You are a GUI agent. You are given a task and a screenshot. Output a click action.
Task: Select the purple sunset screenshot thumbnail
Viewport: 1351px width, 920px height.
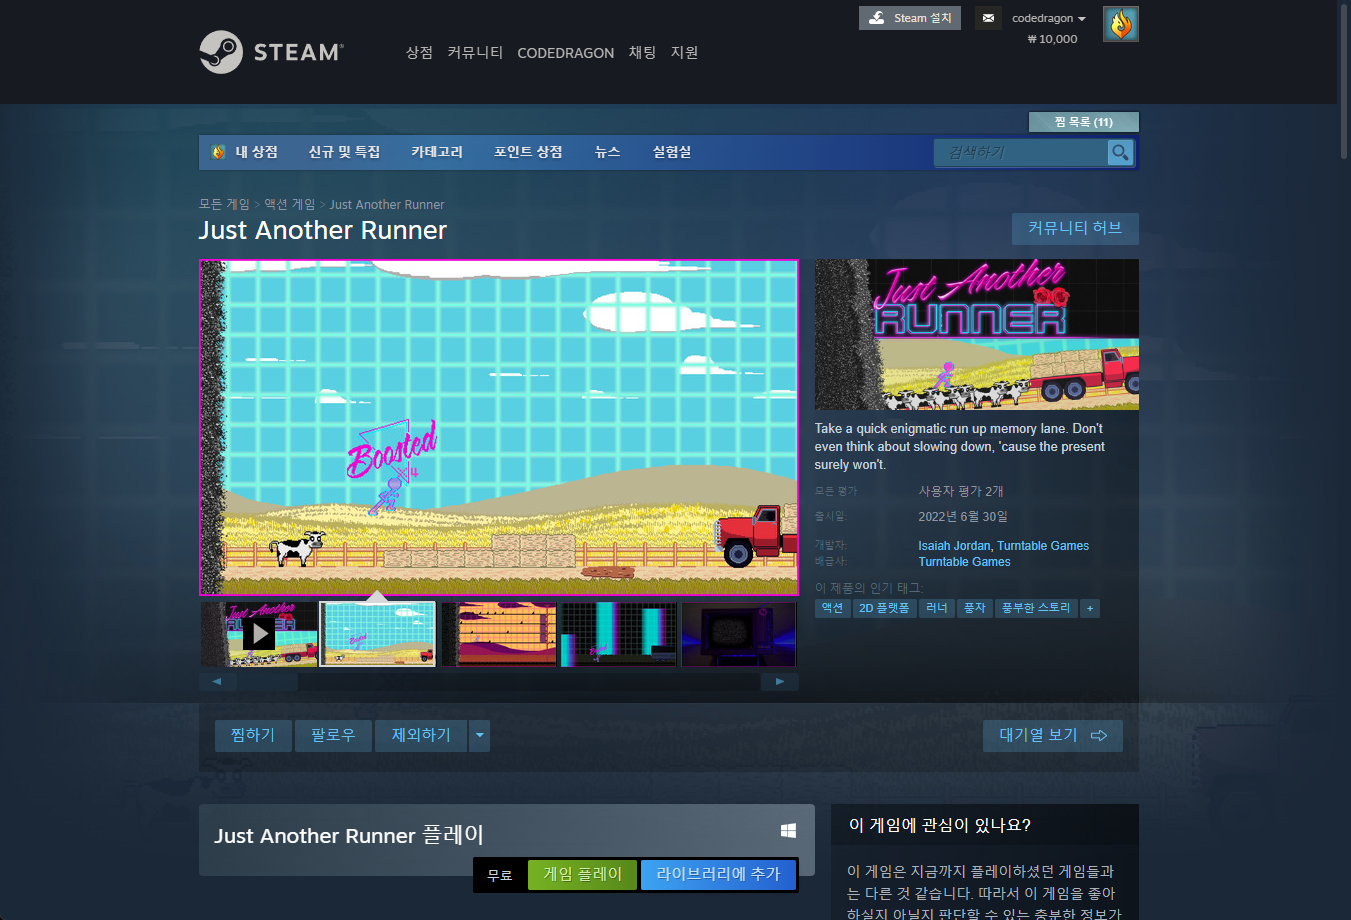tap(498, 633)
